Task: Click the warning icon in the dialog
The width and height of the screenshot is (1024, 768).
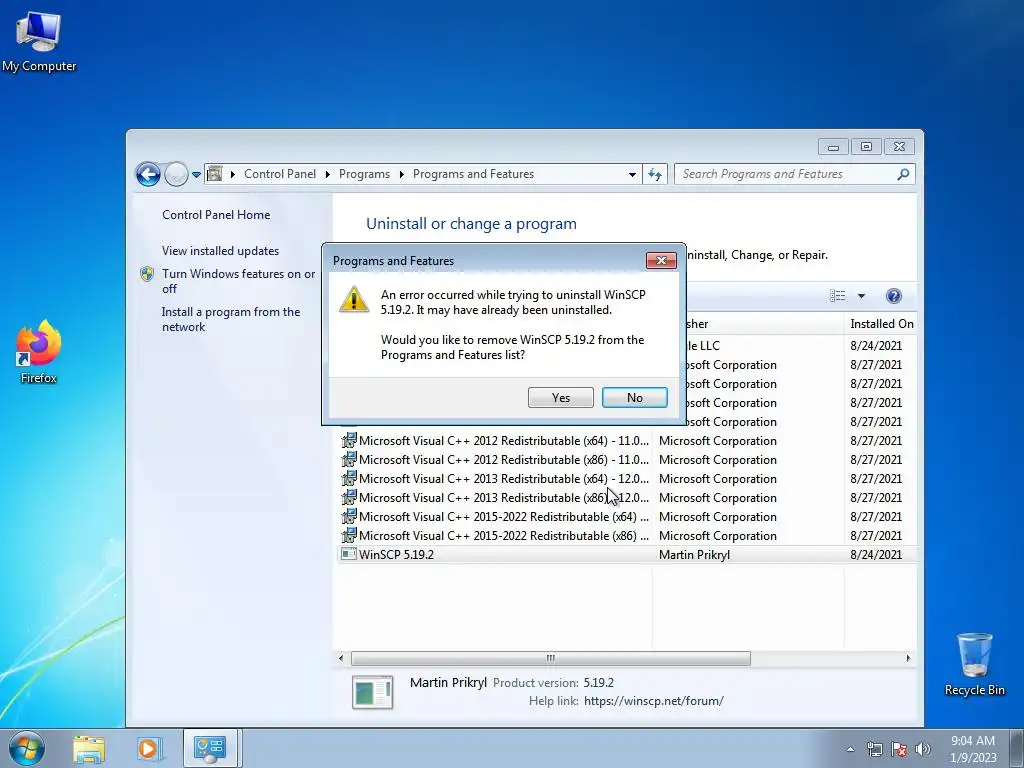Action: (354, 300)
